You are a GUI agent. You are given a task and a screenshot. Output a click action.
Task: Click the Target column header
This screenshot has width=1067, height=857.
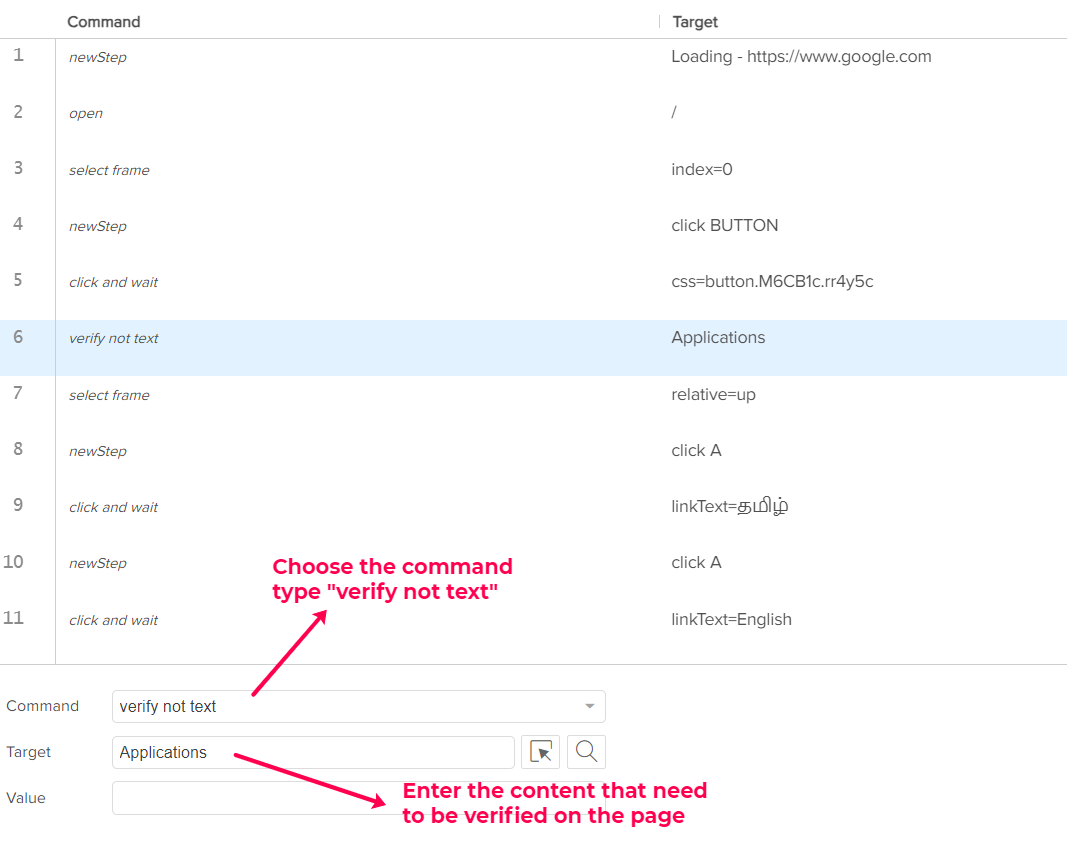pos(695,22)
